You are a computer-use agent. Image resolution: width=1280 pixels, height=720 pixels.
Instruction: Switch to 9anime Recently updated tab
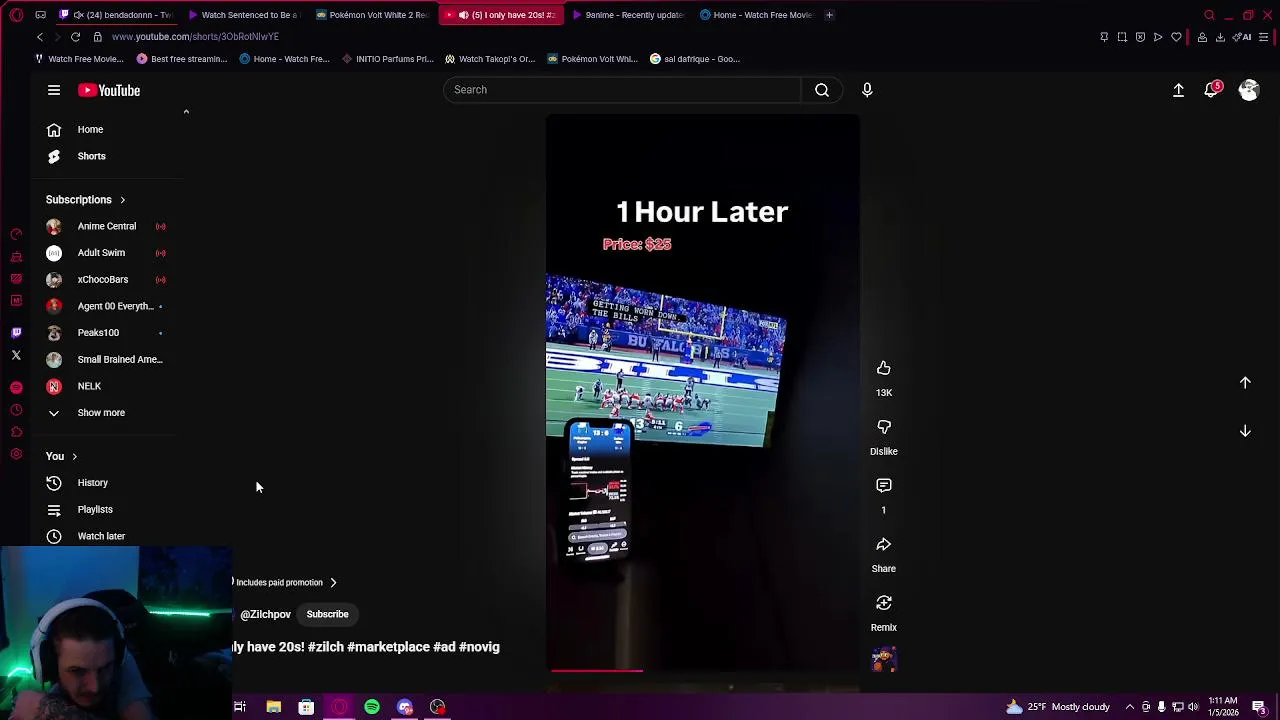click(628, 15)
